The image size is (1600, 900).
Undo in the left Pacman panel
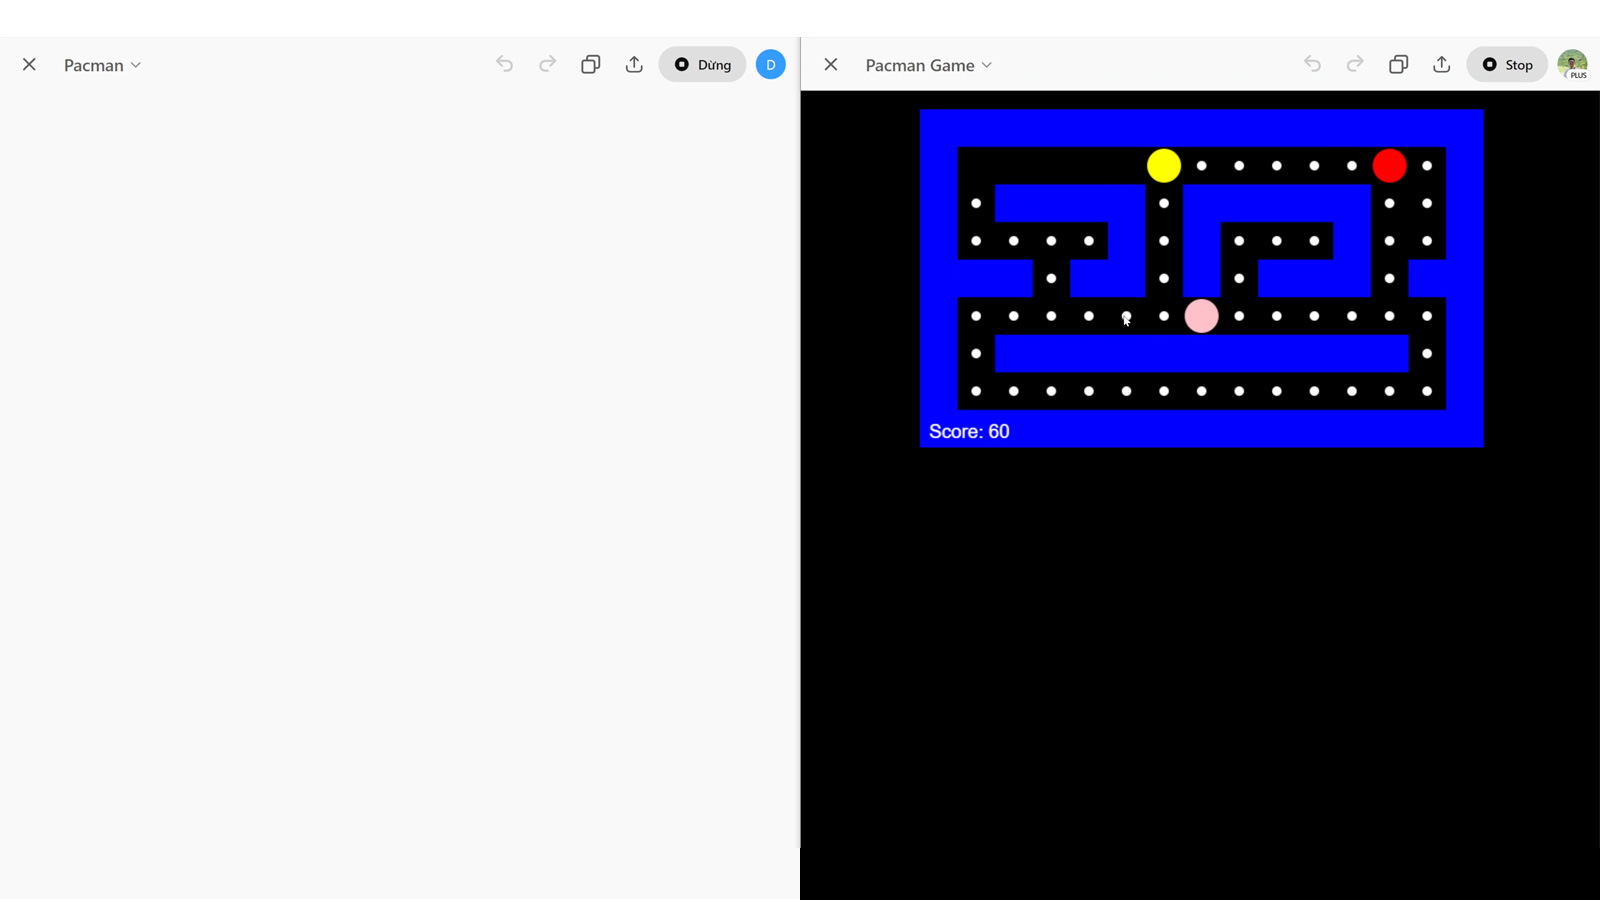pos(505,65)
